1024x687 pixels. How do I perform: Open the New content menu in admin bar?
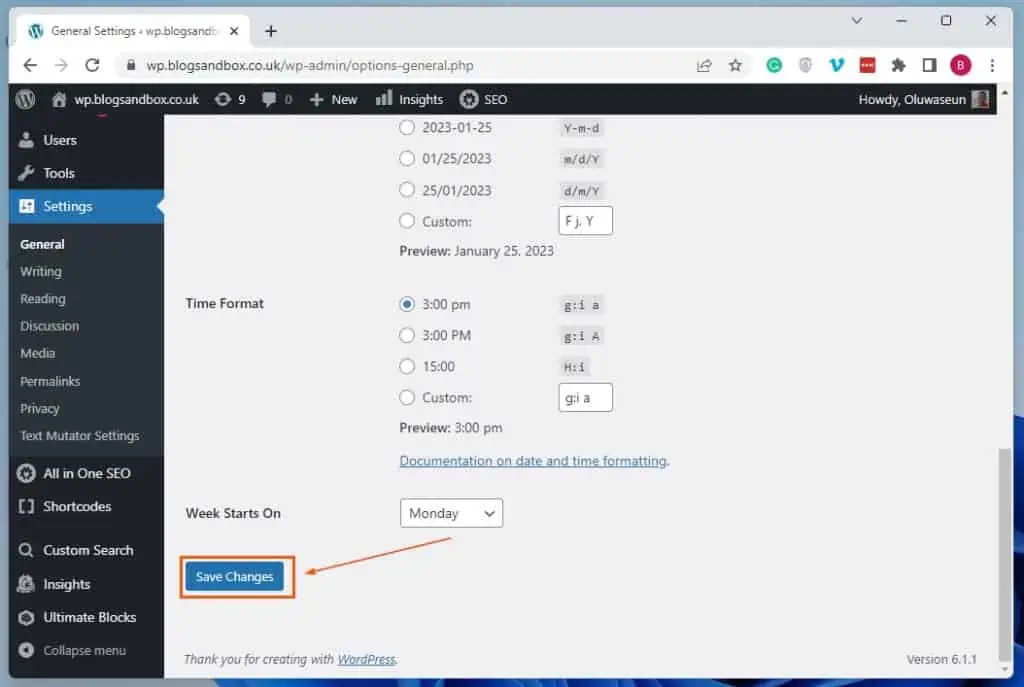tap(333, 99)
